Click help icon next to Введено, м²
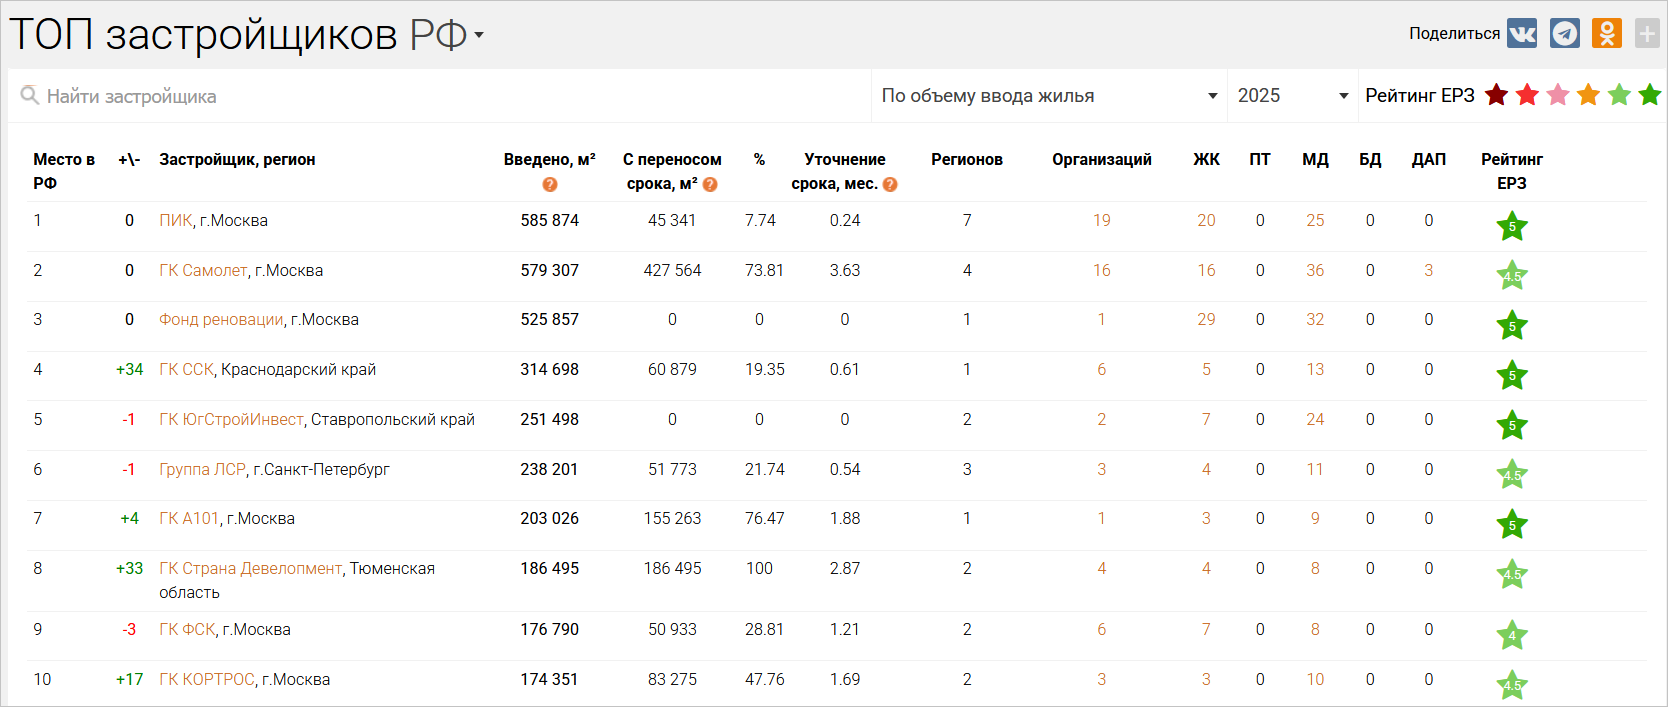 click(550, 185)
